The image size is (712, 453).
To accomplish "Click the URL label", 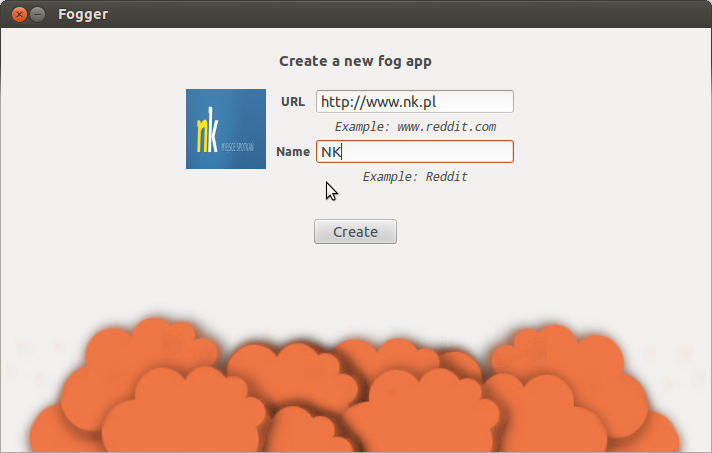I will 293,102.
